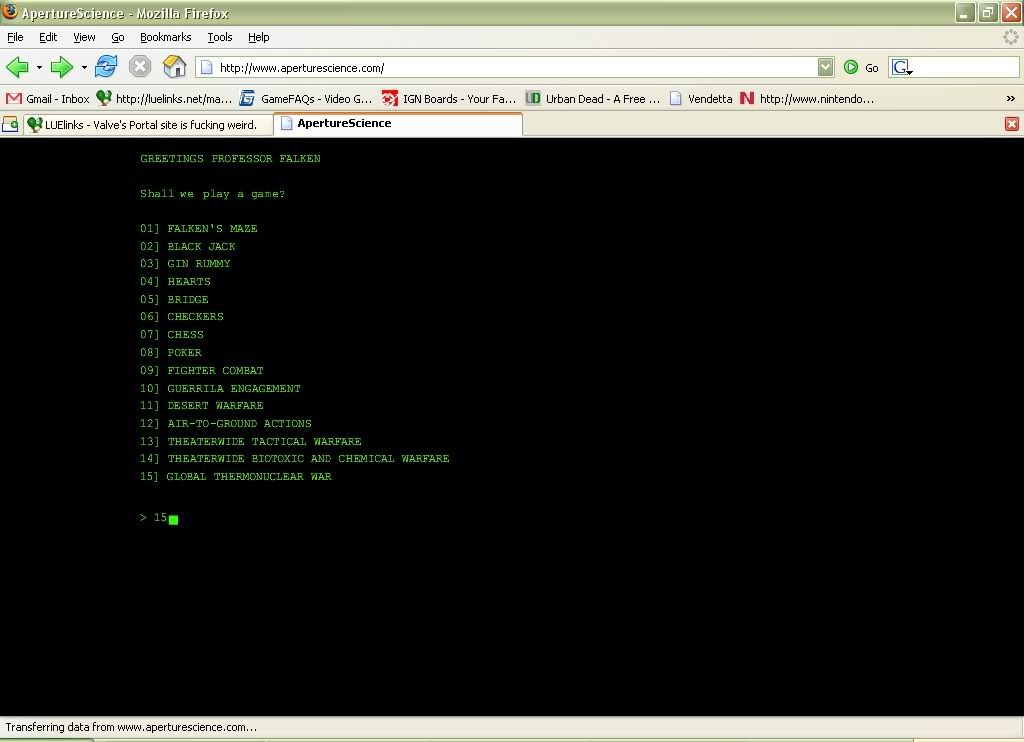Click the '13] THEATERWIDE TACTICAL WARFARE' entry
This screenshot has height=742, width=1024.
pos(251,442)
